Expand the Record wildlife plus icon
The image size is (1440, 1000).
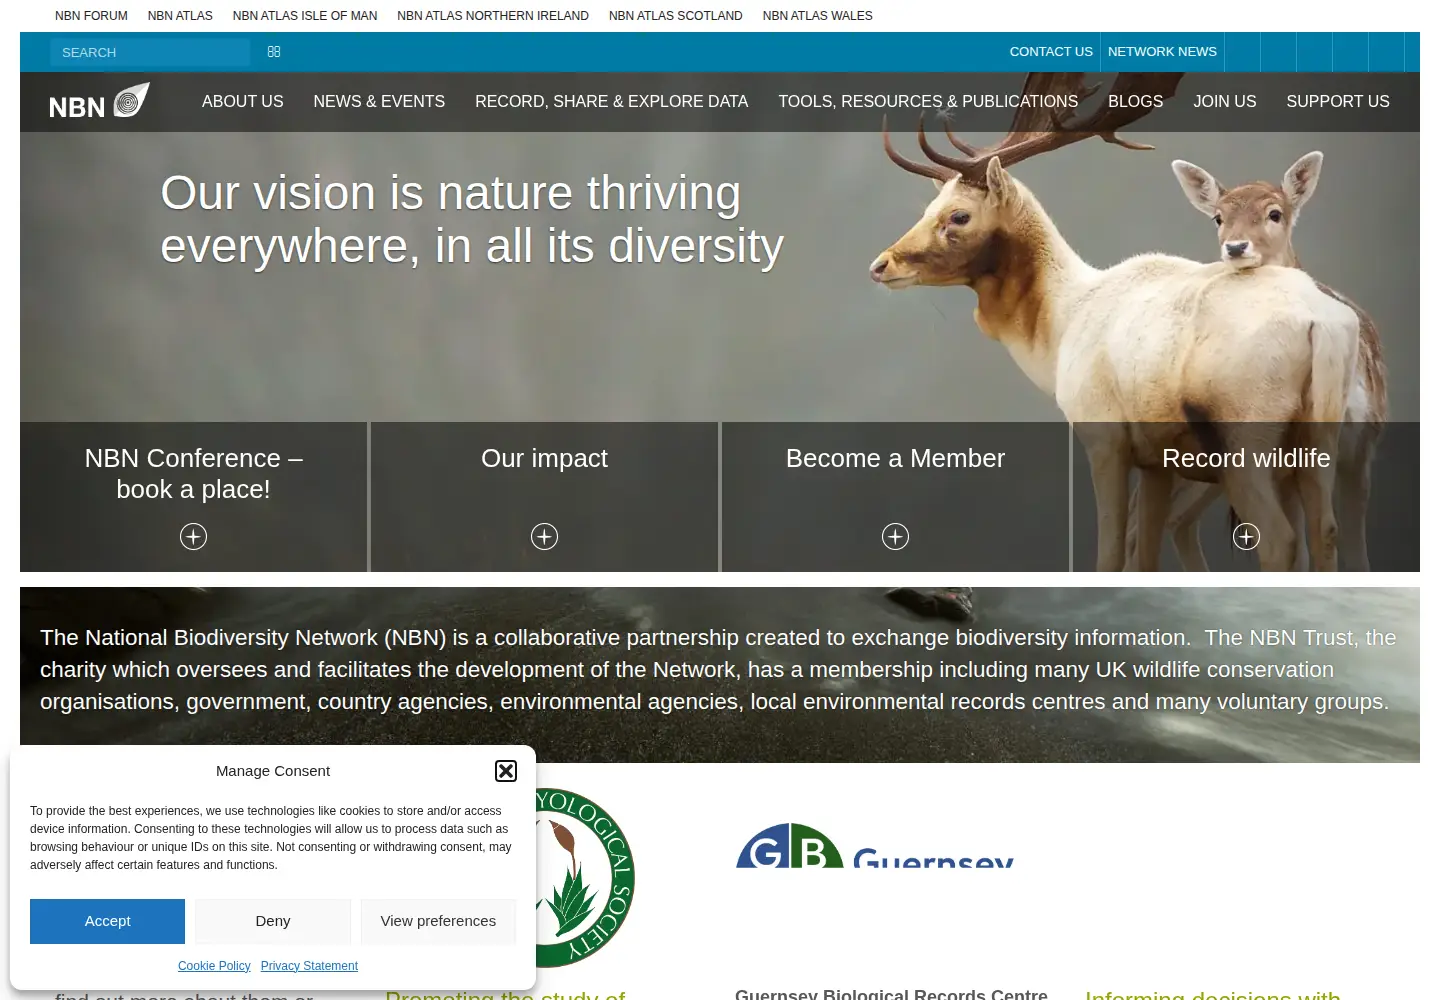coord(1246,537)
